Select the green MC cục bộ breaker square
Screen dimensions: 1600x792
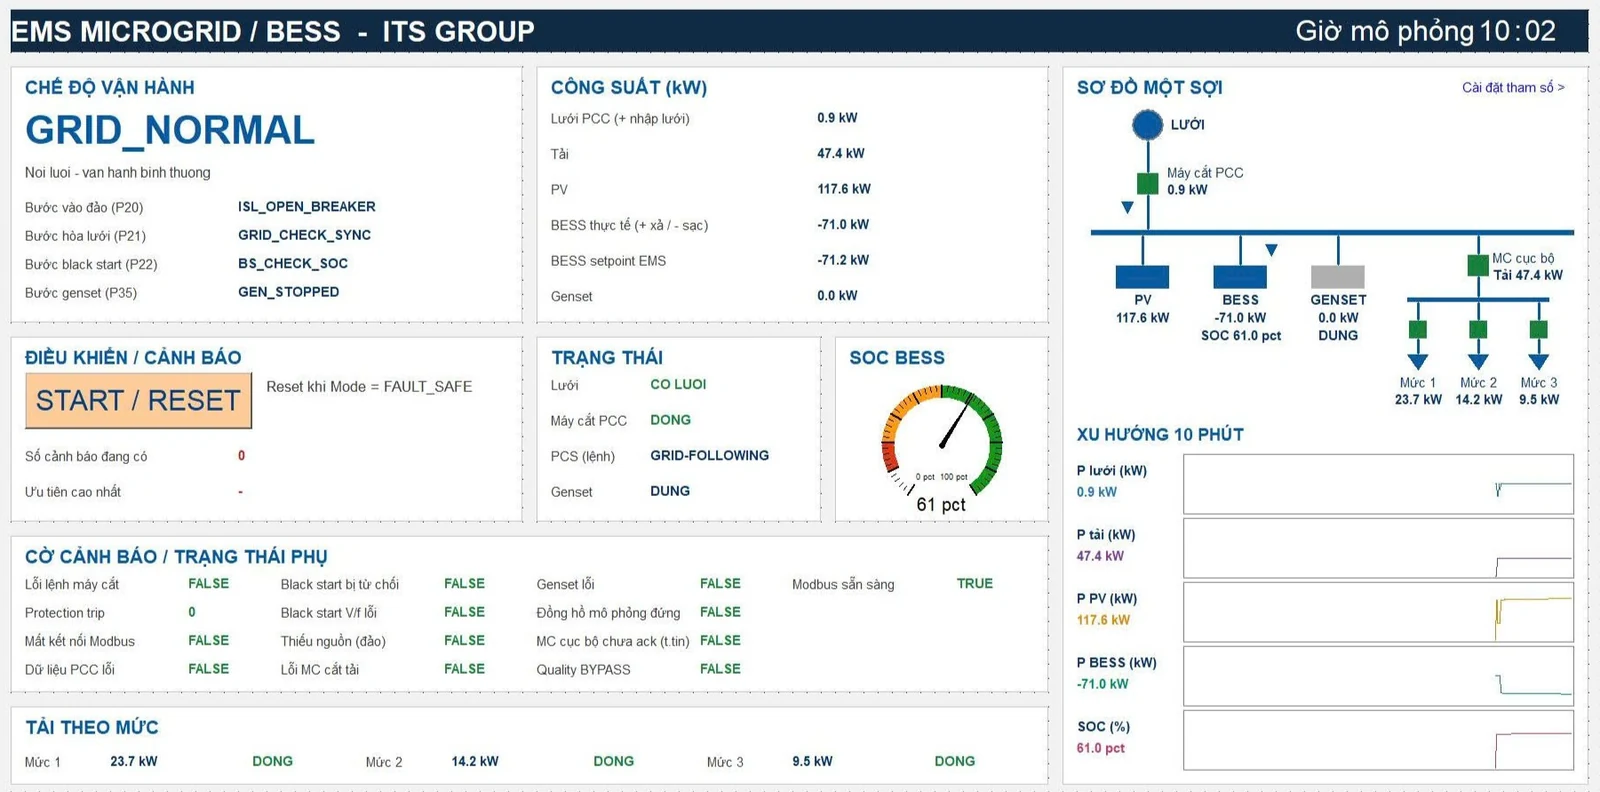pos(1478,265)
